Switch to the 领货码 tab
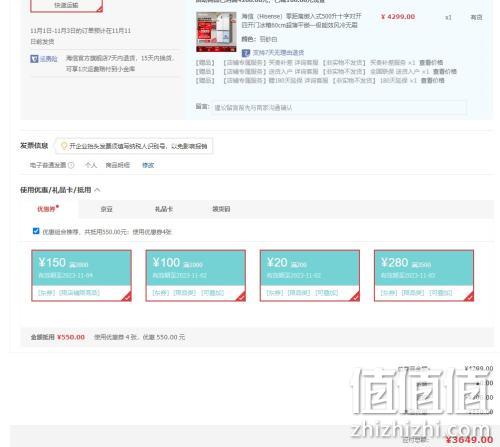The height and width of the screenshot is (447, 500). coord(221,209)
